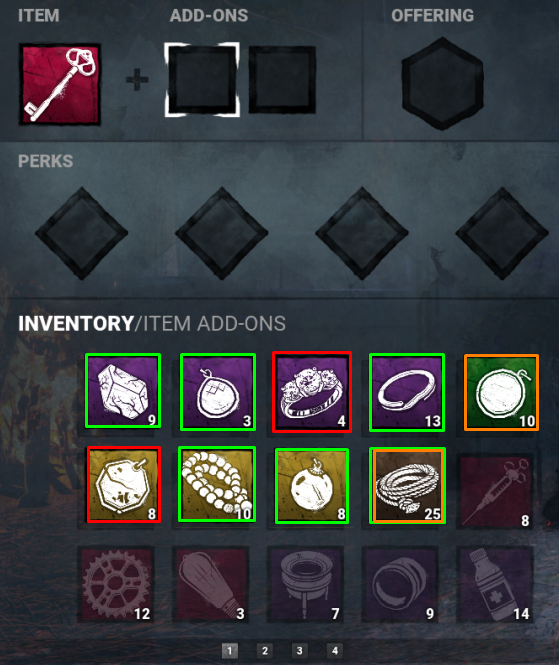Choose the purple gemstone add-on with count 9
This screenshot has height=665, width=559.
pyautogui.click(x=123, y=391)
